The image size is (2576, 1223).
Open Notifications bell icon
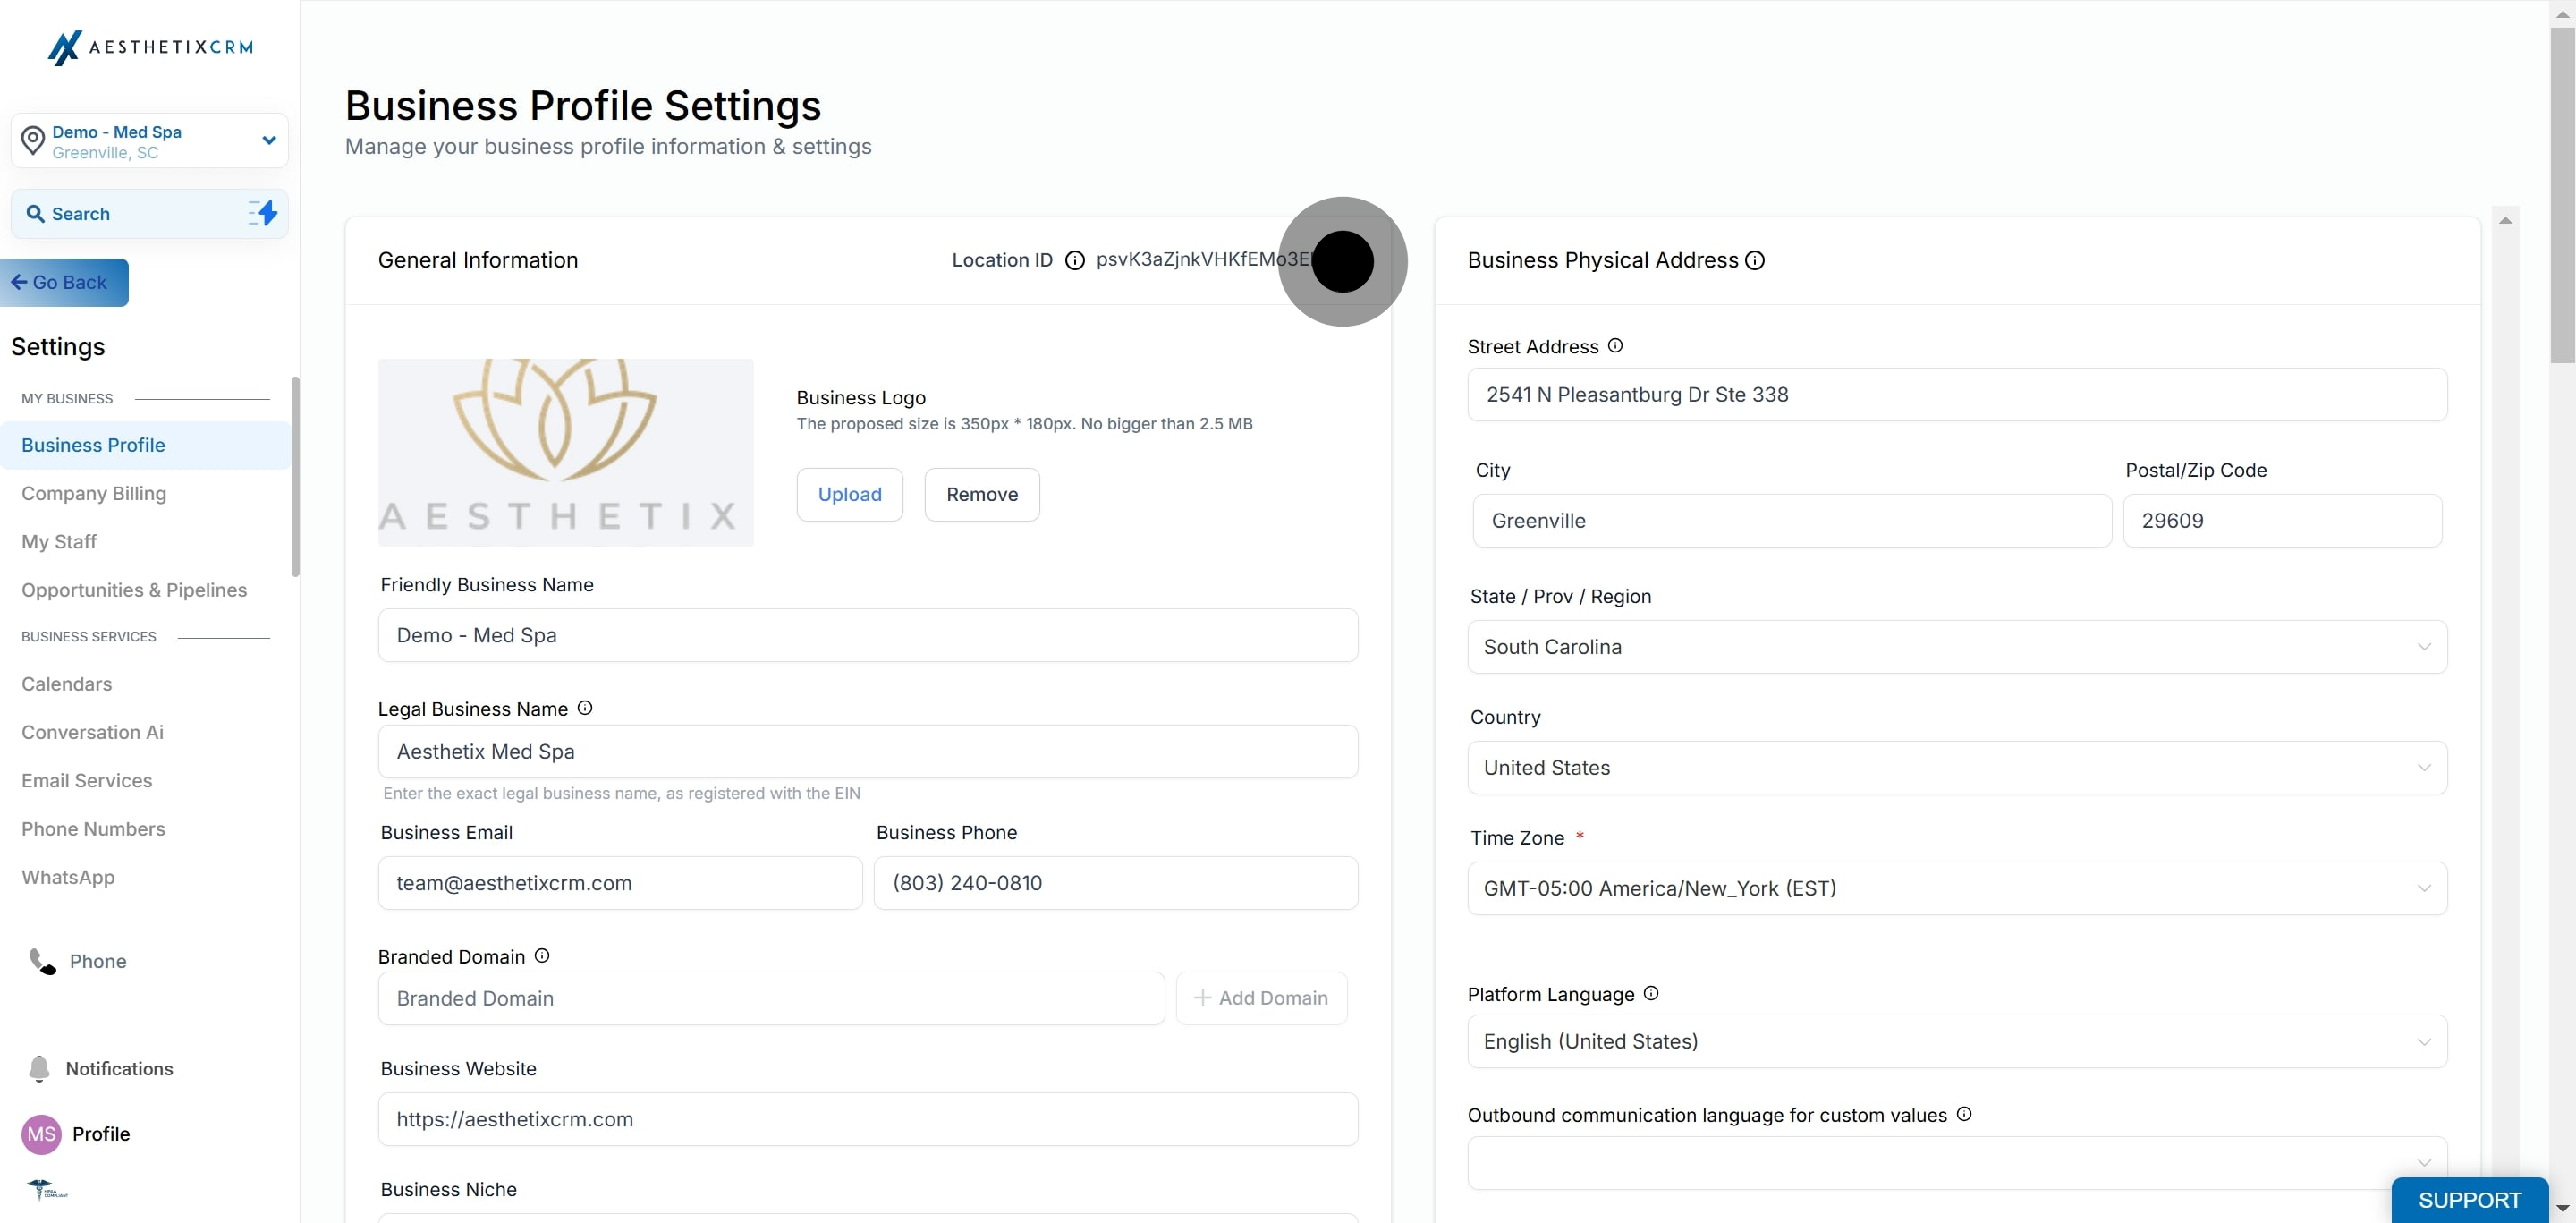[x=39, y=1068]
